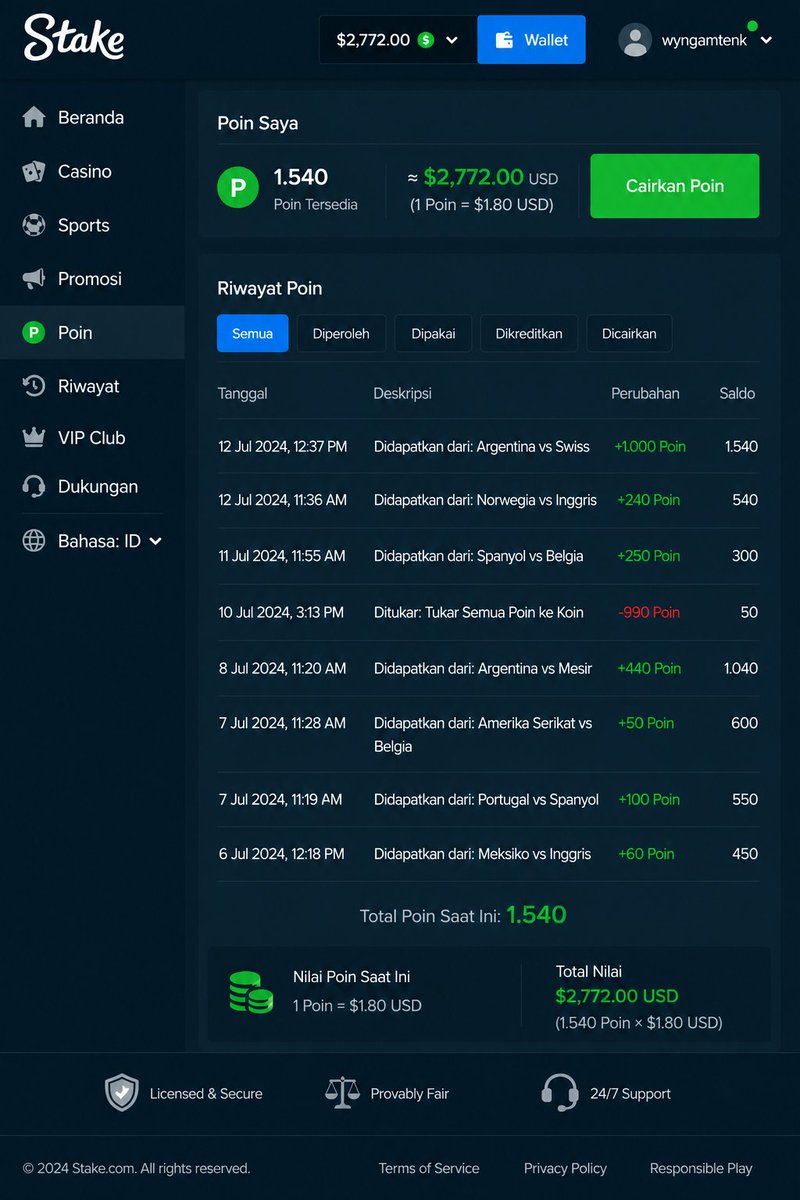
Task: Click the red -990 Poin value
Action: 648,612
